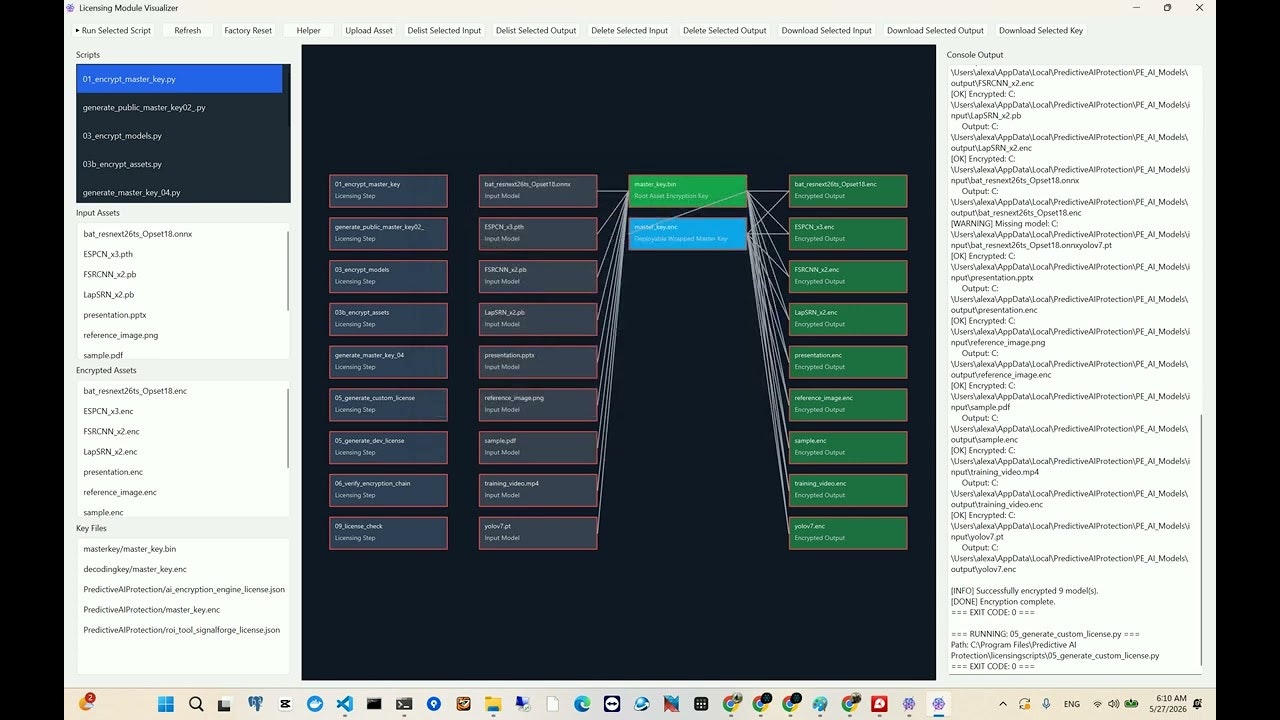Open Microsoft Edge from the taskbar
Screen dimensions: 1280x720
[582, 704]
